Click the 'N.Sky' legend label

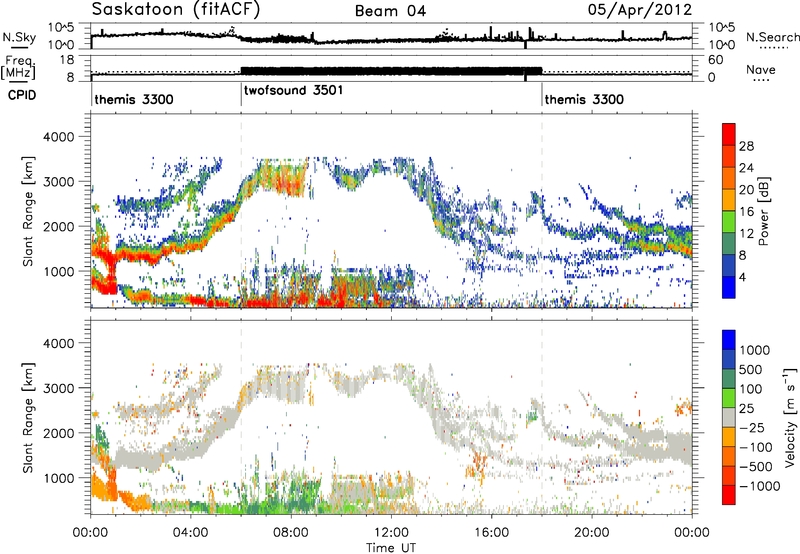(x=19, y=37)
